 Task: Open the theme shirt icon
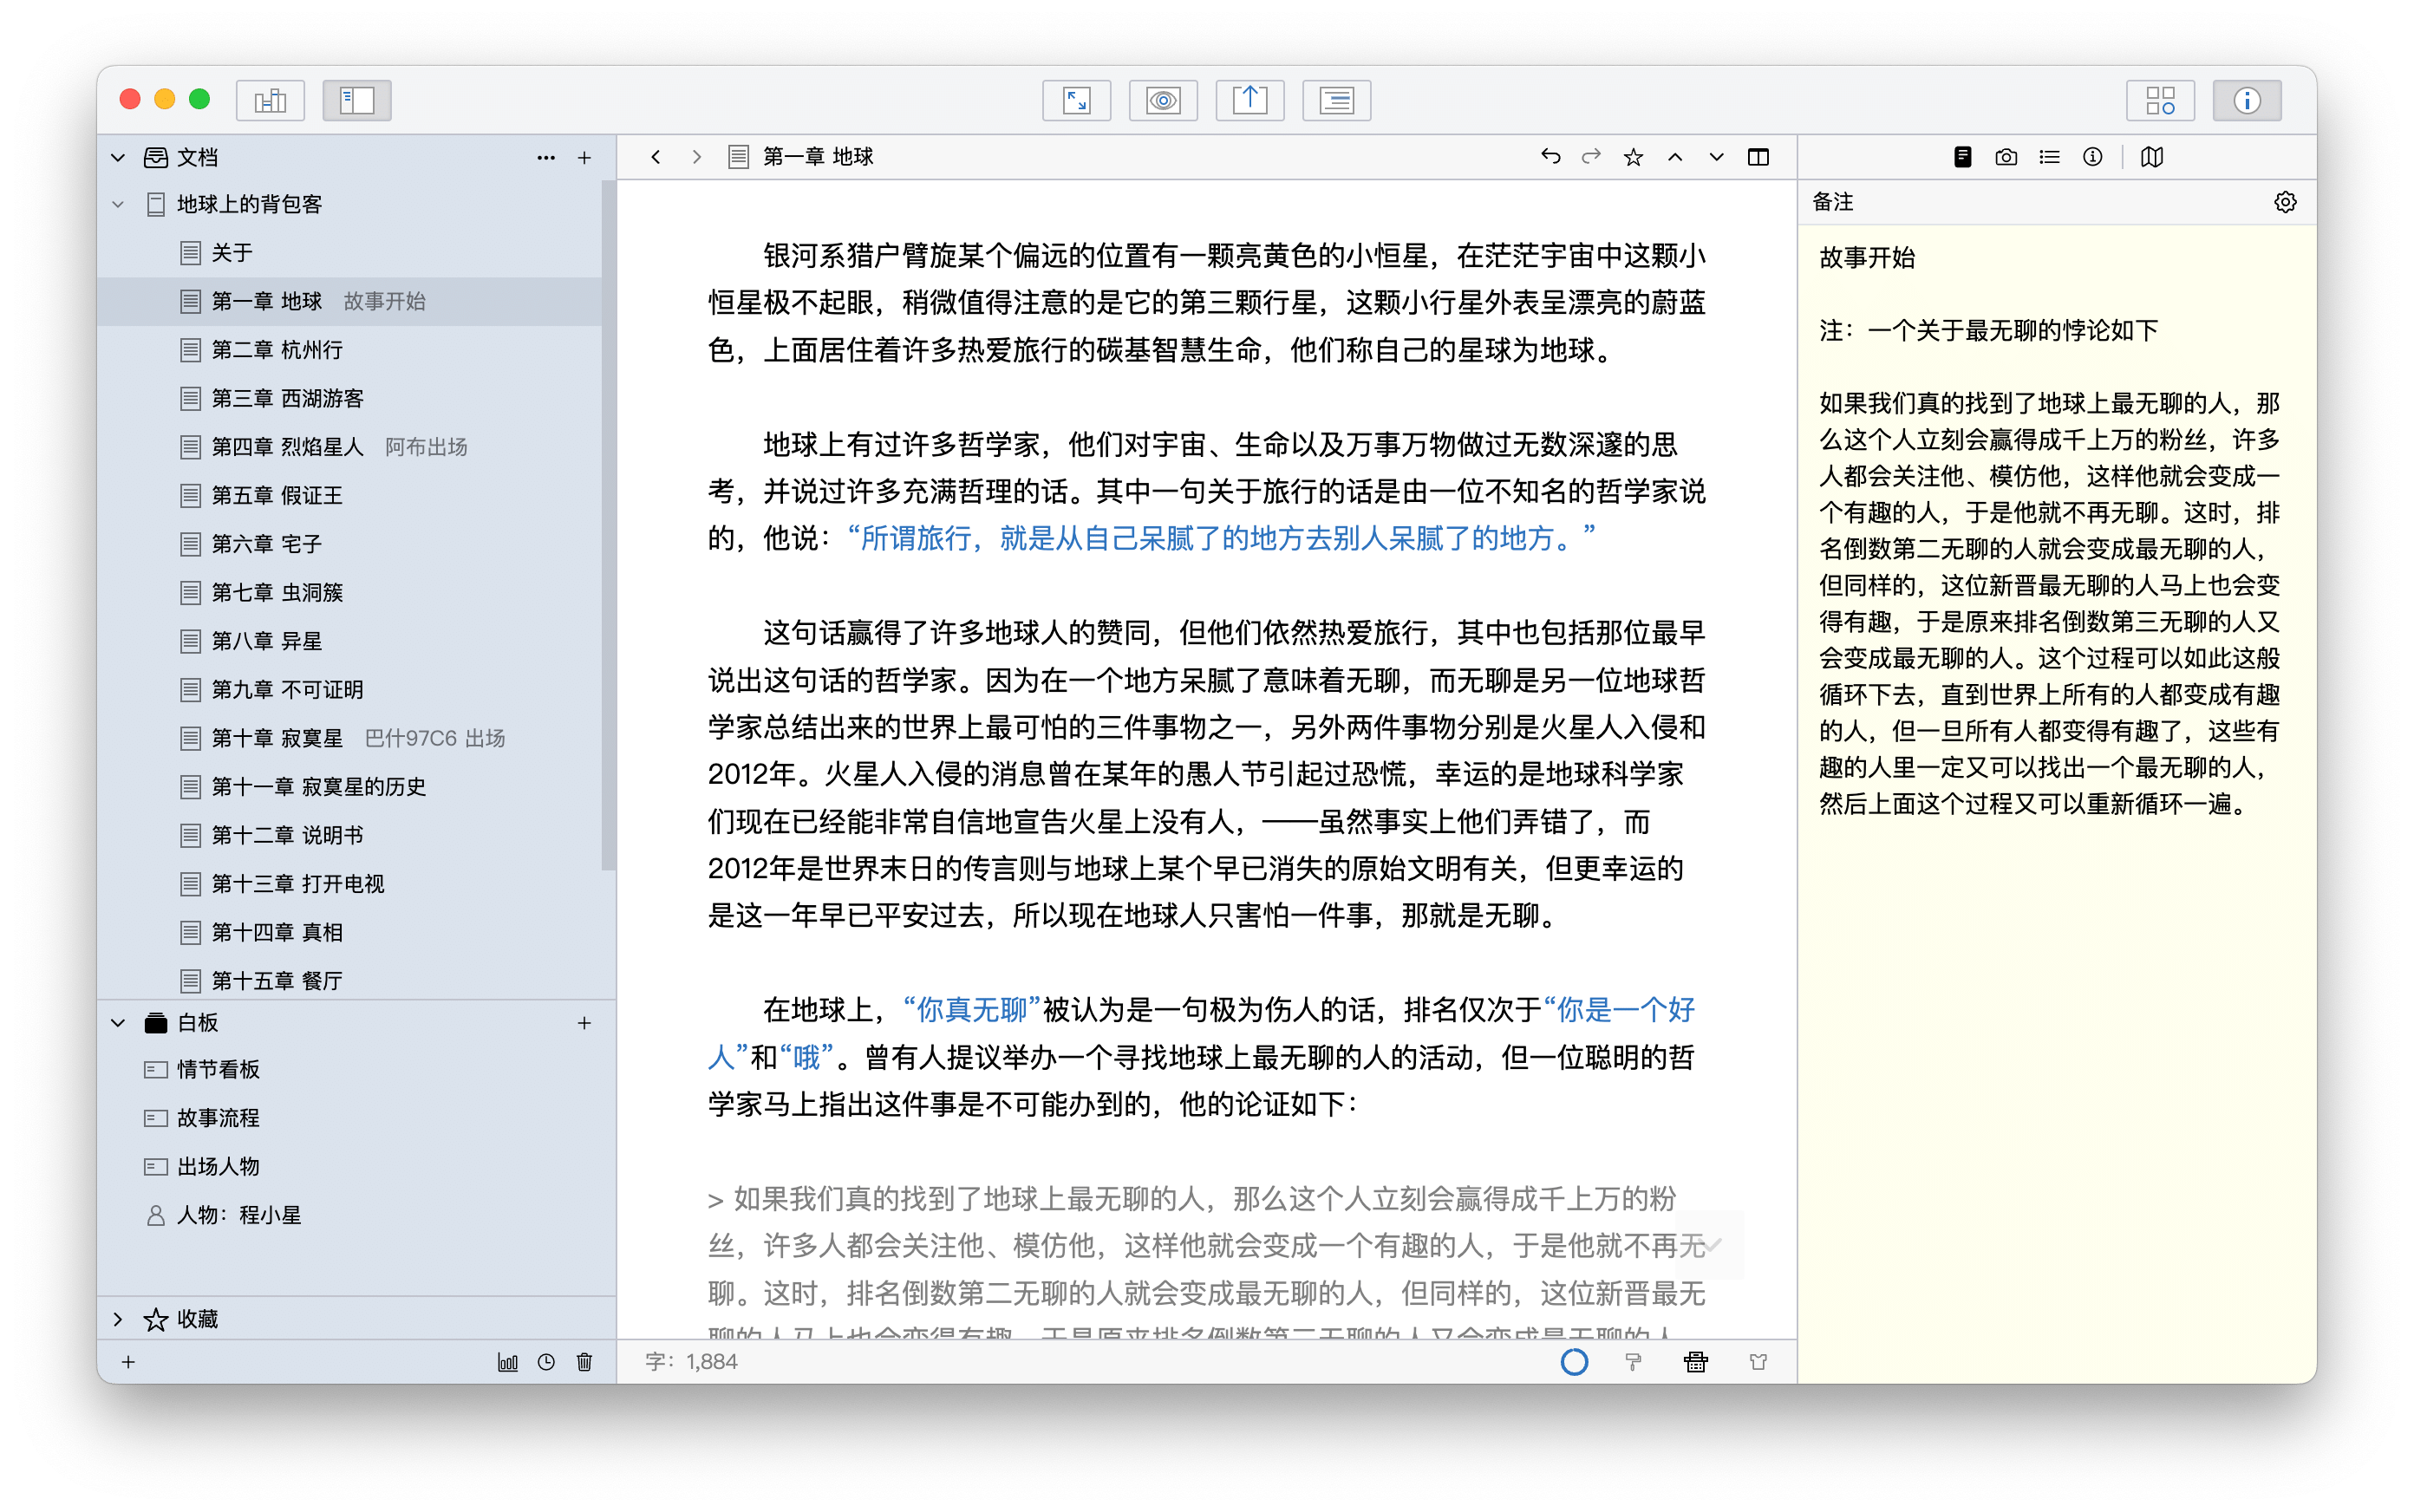pyautogui.click(x=1758, y=1361)
